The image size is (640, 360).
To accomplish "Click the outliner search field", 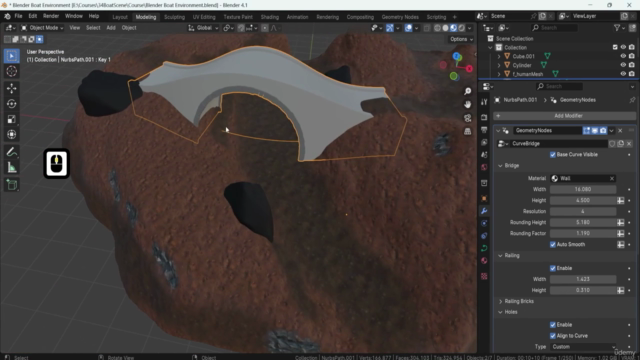I will (x=554, y=28).
